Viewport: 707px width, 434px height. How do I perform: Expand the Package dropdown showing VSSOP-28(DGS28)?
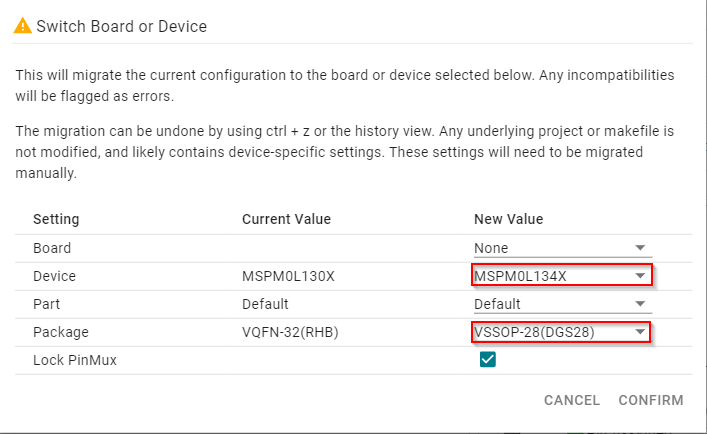pyautogui.click(x=561, y=332)
